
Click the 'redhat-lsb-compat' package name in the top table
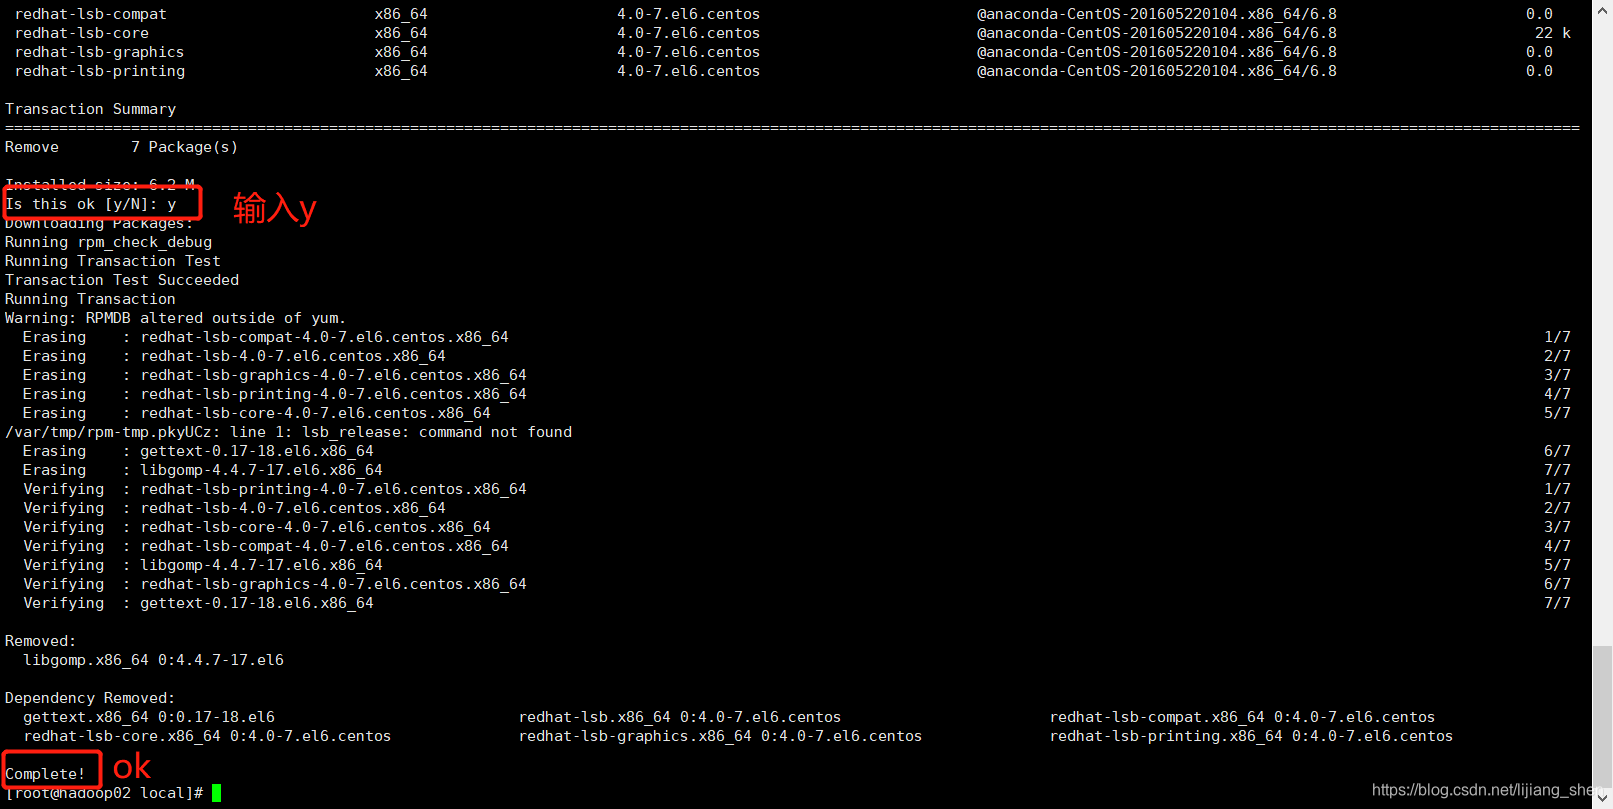(91, 14)
